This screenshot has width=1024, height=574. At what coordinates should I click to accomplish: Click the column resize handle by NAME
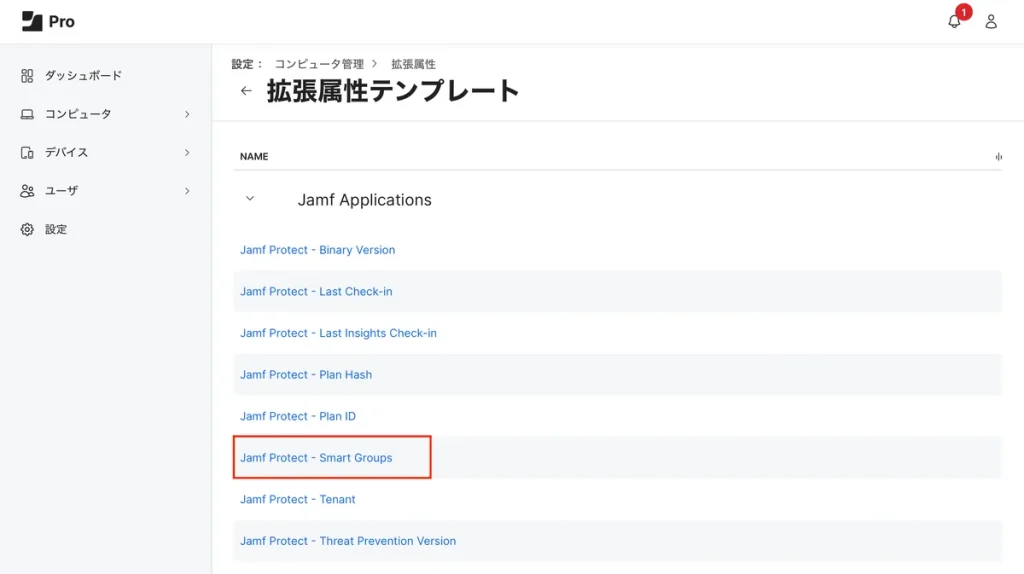pyautogui.click(x=998, y=157)
